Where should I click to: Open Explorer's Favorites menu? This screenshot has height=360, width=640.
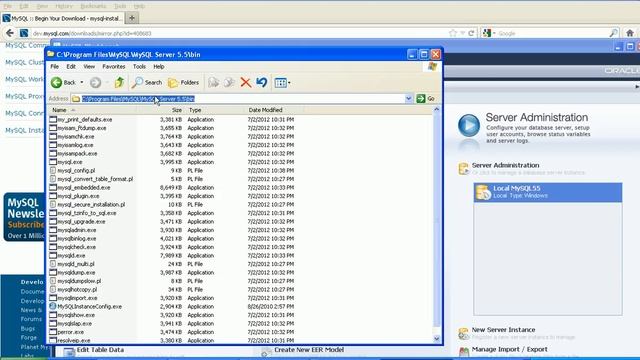click(x=113, y=66)
